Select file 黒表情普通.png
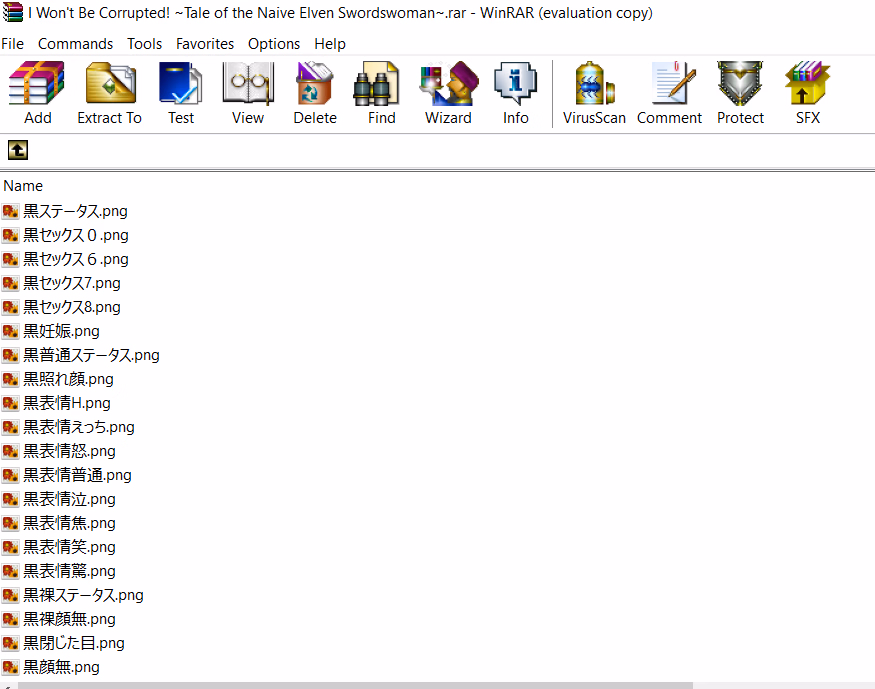 point(78,475)
